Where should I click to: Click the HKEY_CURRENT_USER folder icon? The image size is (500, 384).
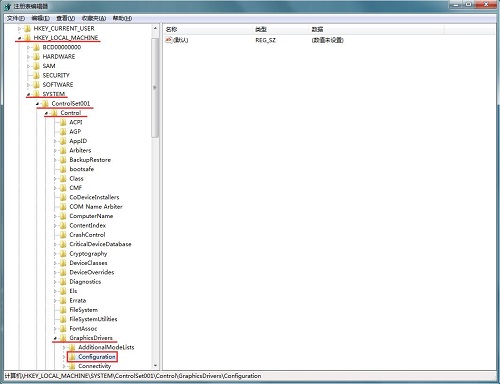coord(28,28)
